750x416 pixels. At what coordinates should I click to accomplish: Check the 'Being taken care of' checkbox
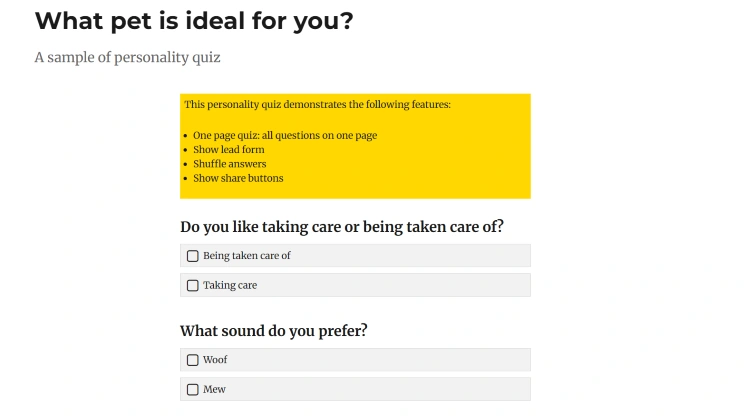point(192,256)
